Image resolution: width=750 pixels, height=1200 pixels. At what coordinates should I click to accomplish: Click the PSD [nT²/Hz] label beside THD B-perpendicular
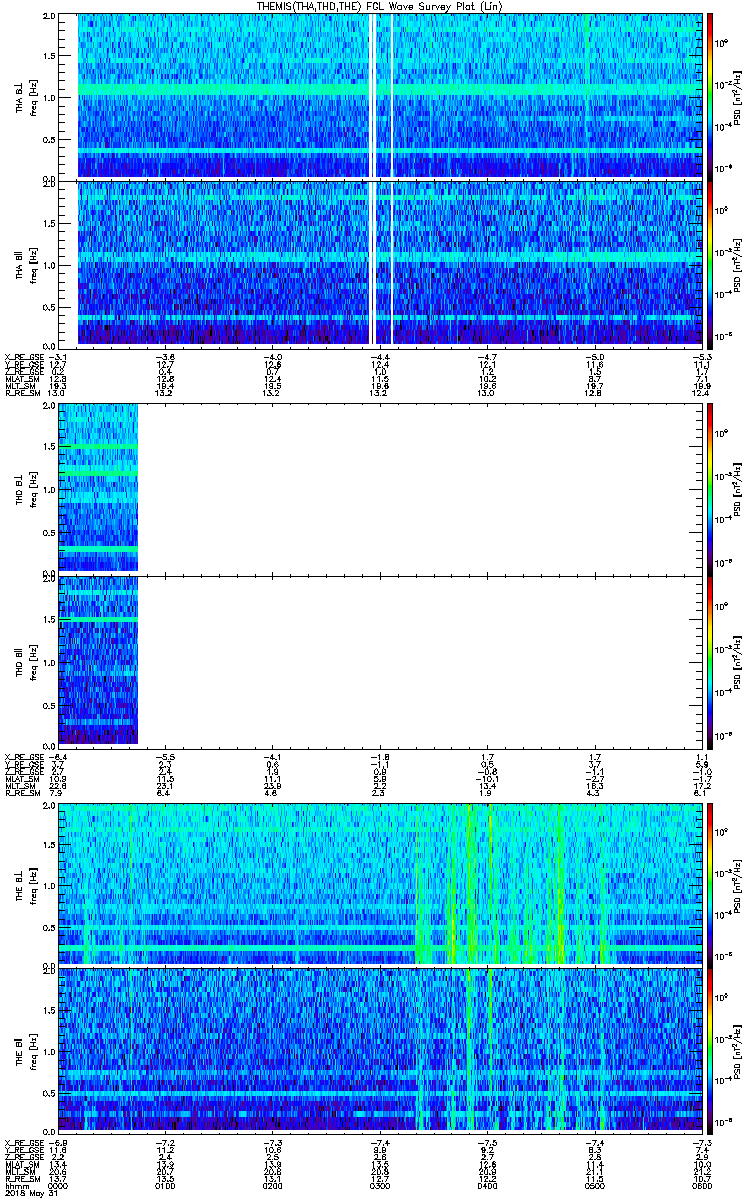click(x=738, y=489)
